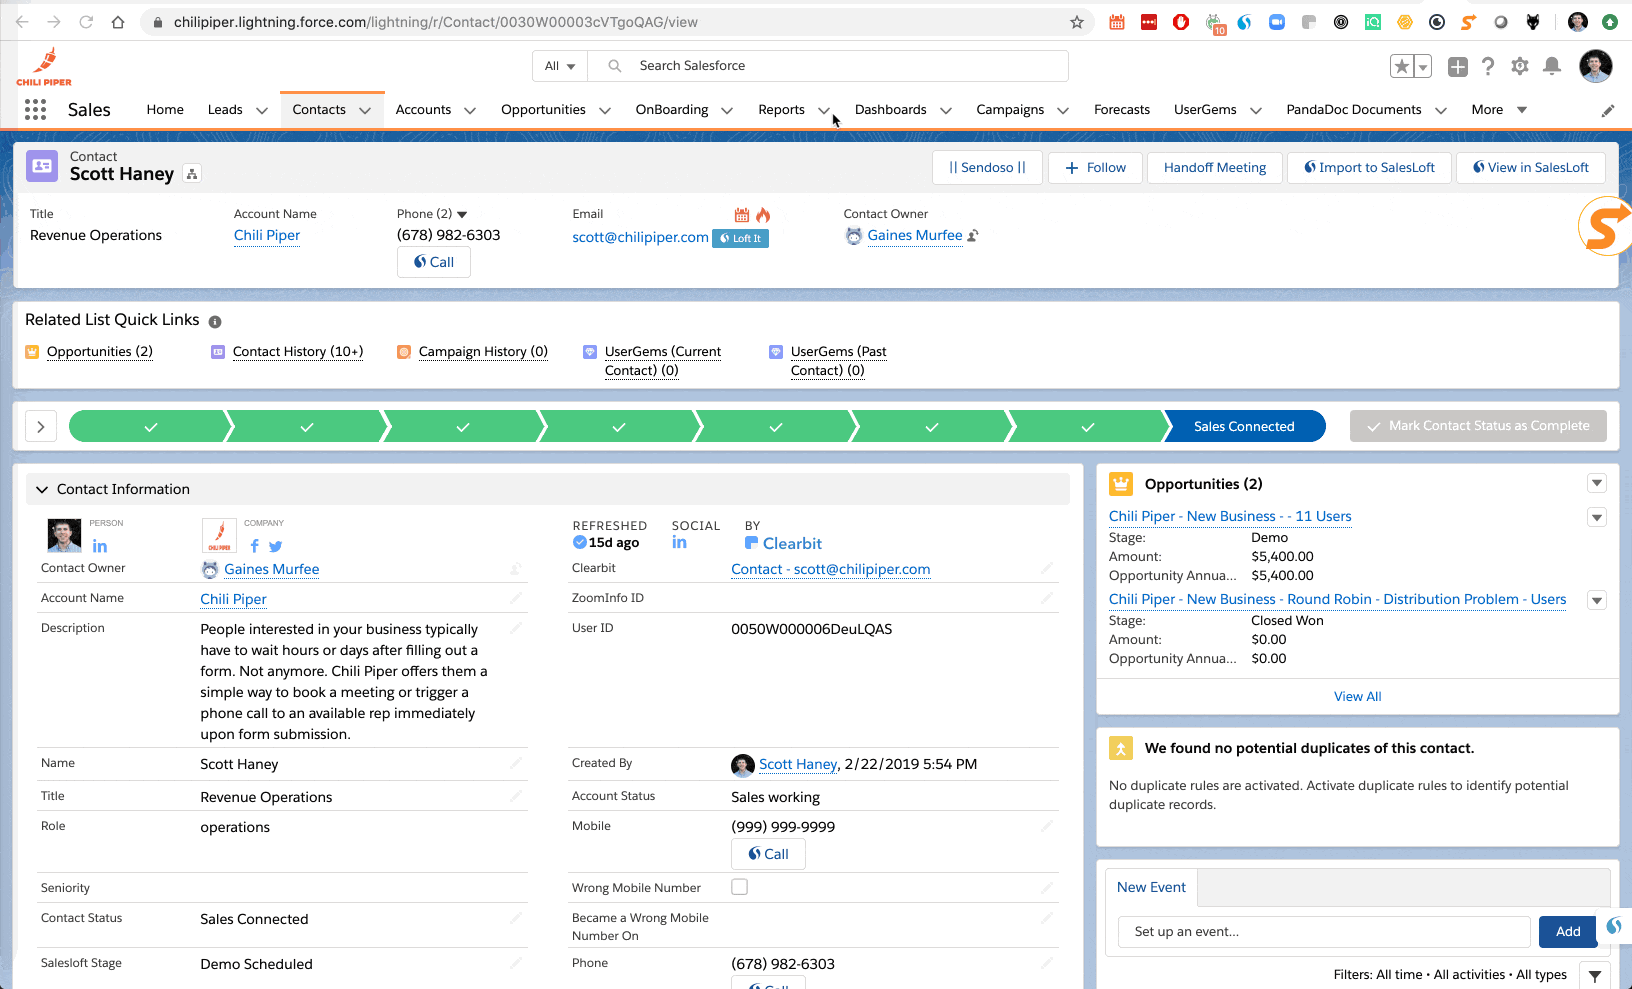The width and height of the screenshot is (1632, 989).
Task: Expand the Phone (2) dropdown arrow
Action: tap(462, 214)
